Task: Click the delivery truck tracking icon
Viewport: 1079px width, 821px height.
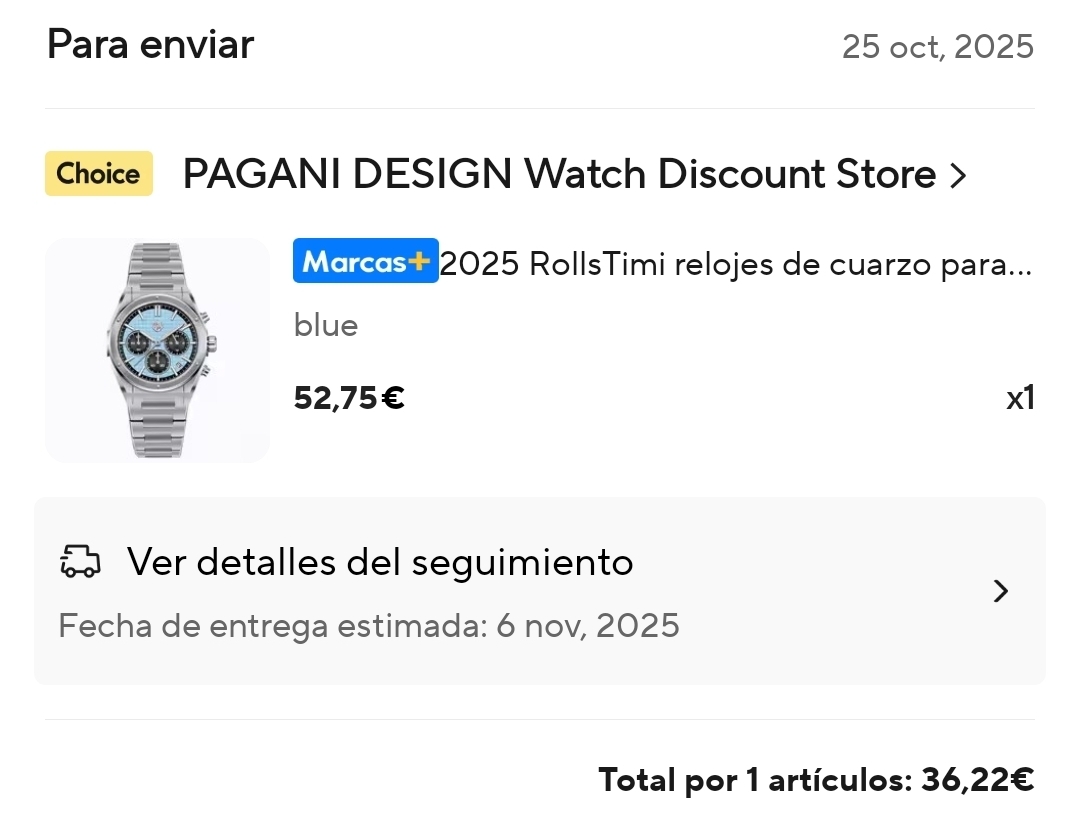Action: click(81, 561)
